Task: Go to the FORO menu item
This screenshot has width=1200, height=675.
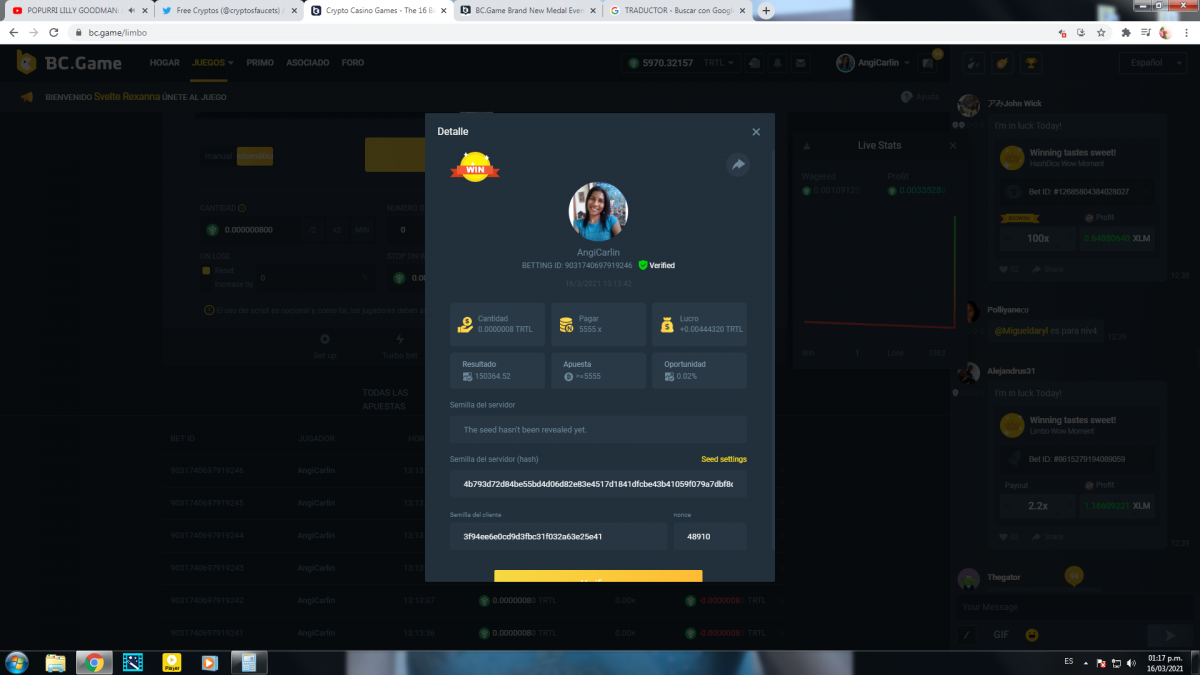Action: coord(352,63)
